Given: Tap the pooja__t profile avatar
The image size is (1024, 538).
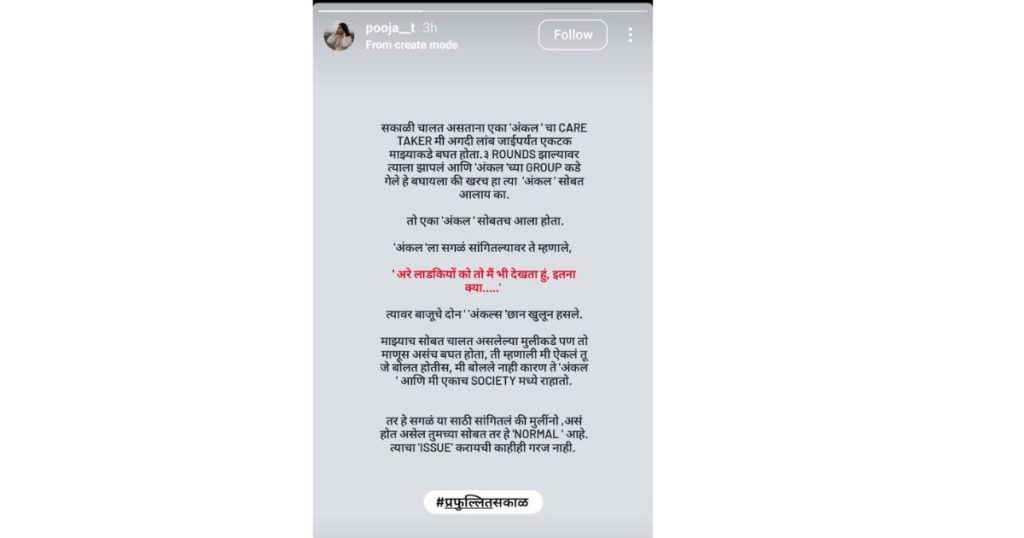Looking at the screenshot, I should point(339,35).
